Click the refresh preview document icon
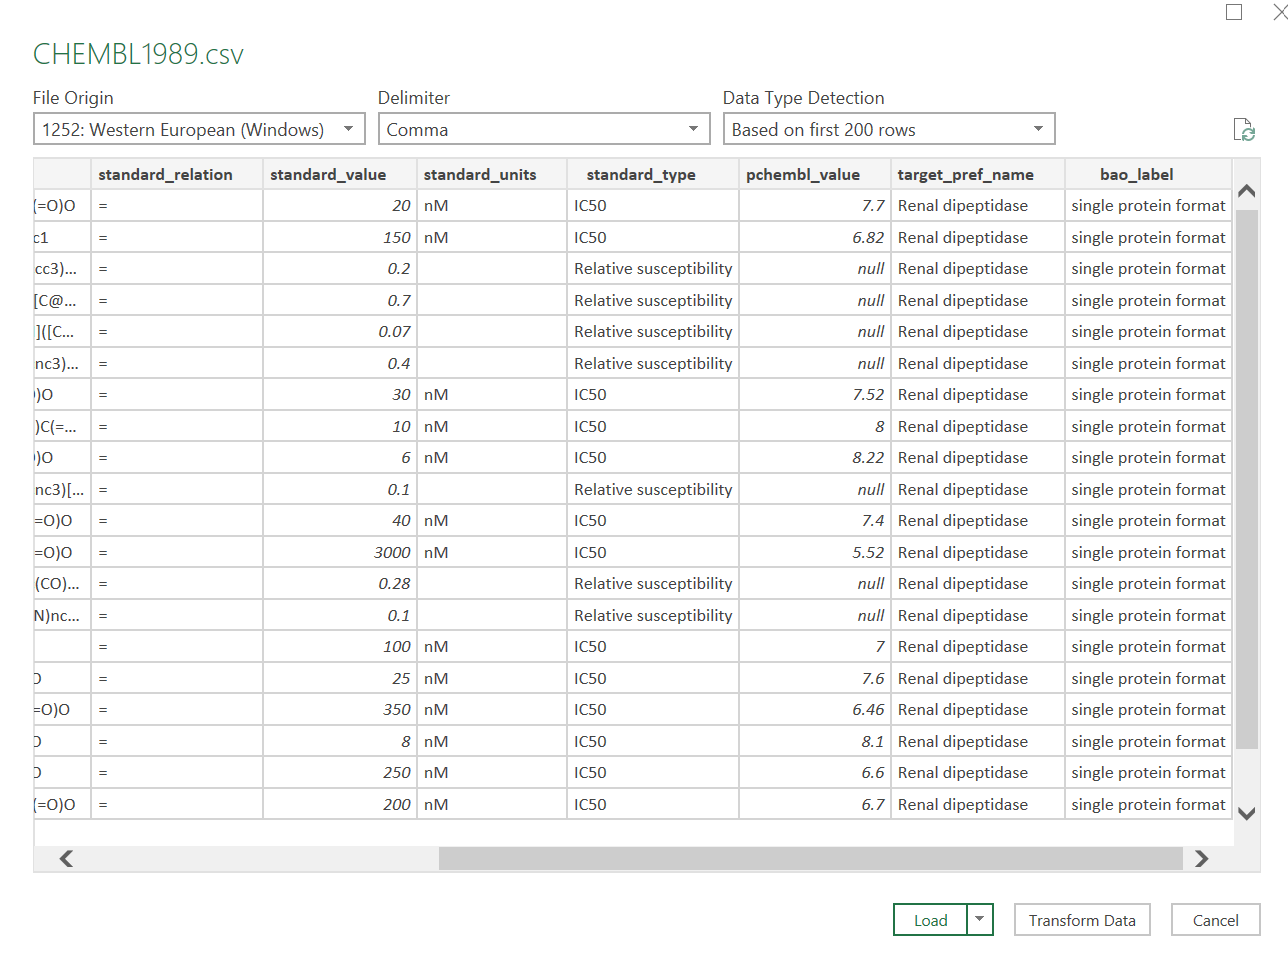 click(1243, 130)
